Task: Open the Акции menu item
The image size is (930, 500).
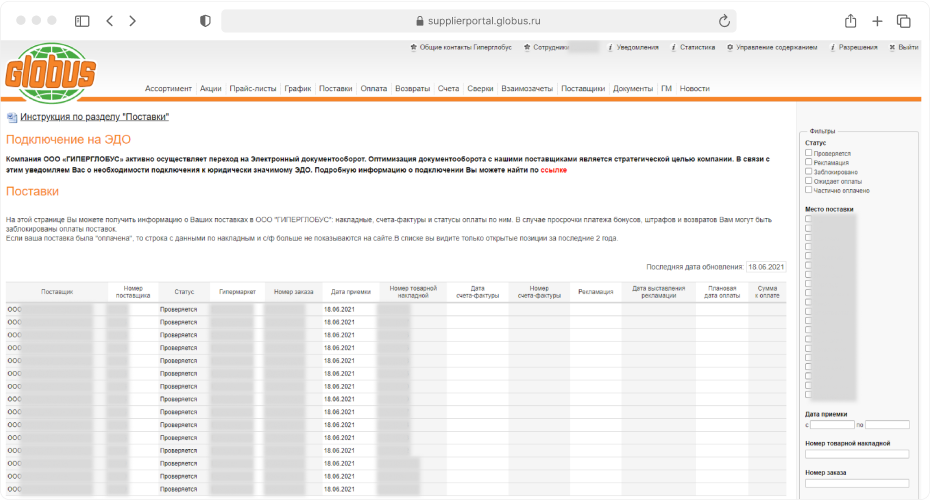Action: pyautogui.click(x=211, y=88)
